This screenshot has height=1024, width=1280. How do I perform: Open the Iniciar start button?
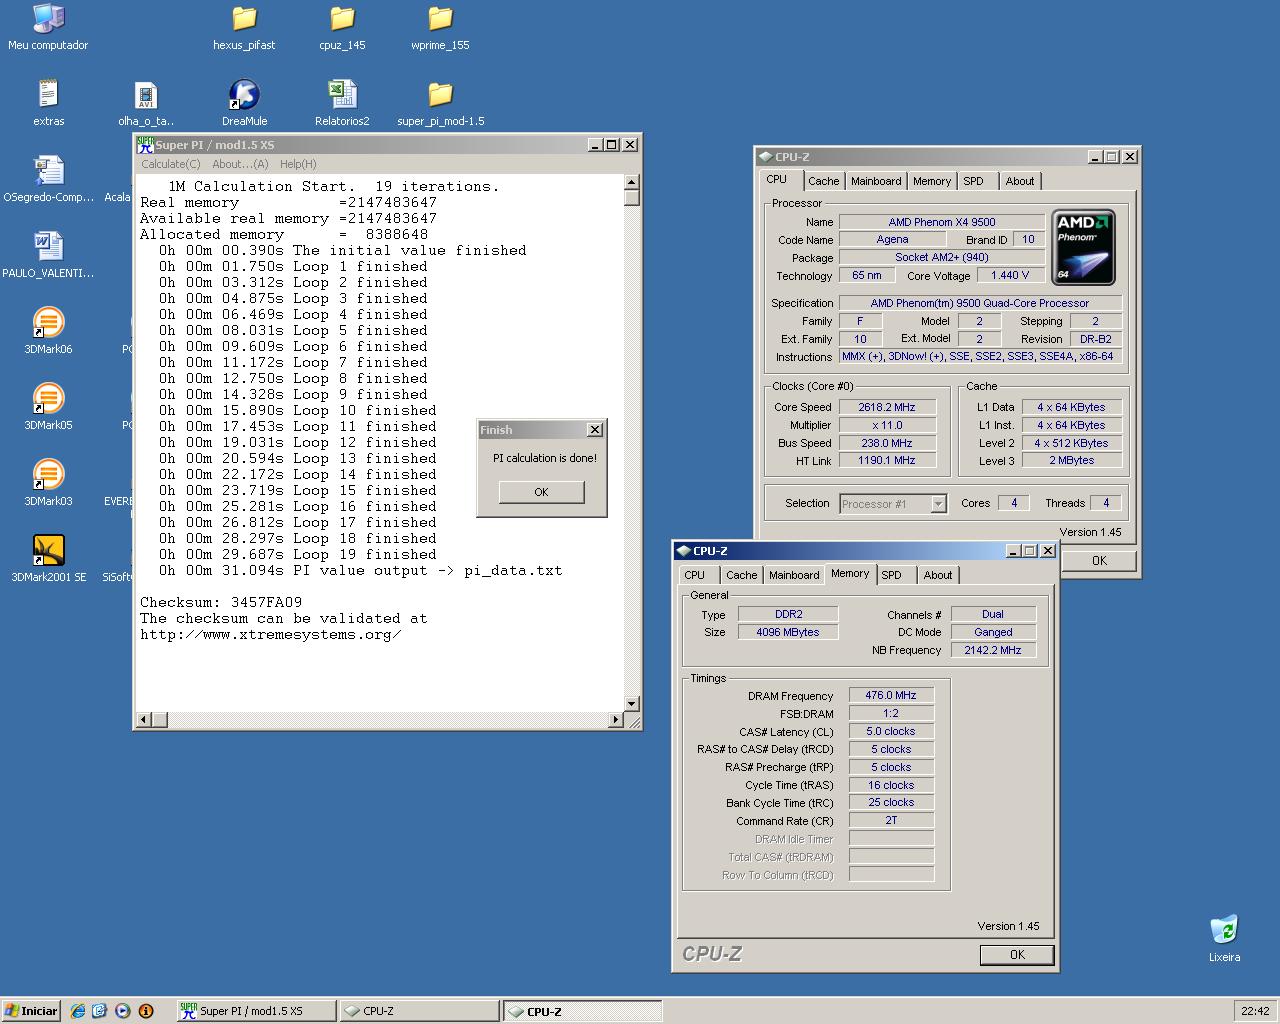pos(31,1011)
